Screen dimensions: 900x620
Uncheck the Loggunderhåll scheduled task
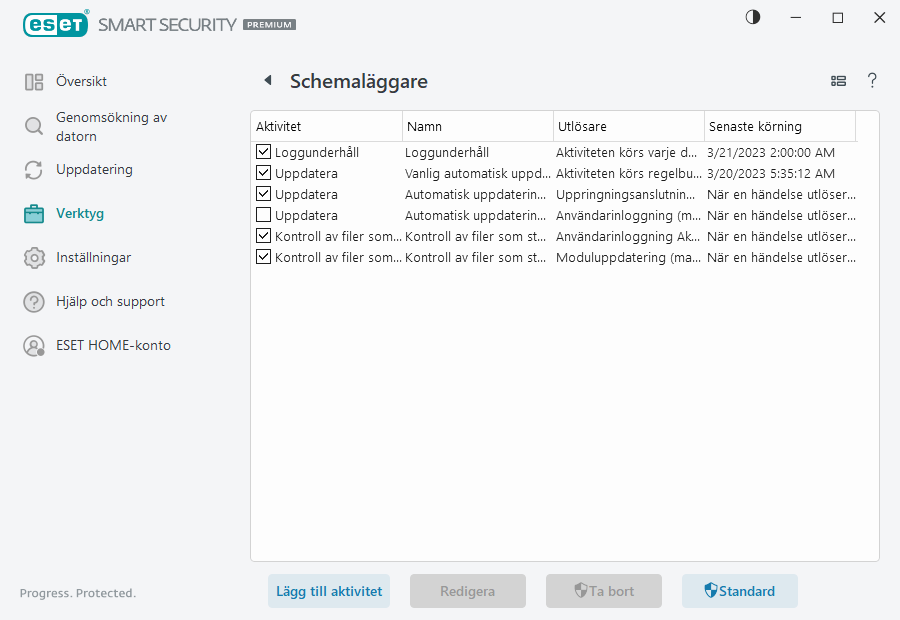click(x=263, y=152)
